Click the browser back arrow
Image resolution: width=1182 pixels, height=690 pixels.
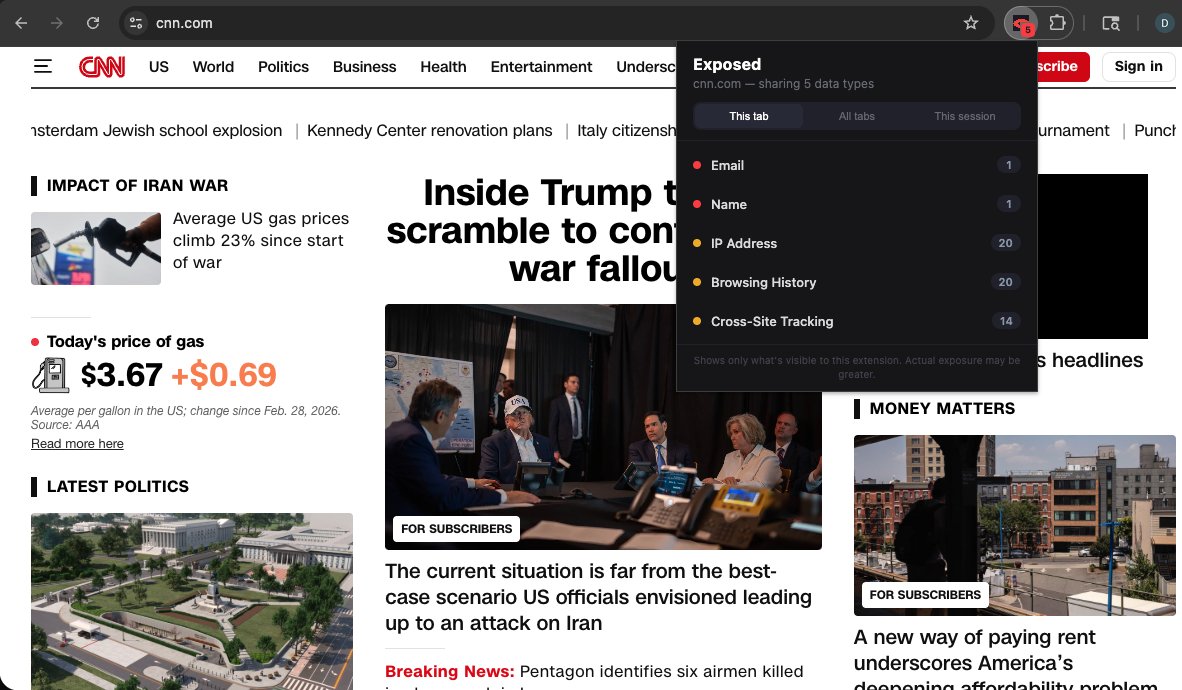pos(21,23)
